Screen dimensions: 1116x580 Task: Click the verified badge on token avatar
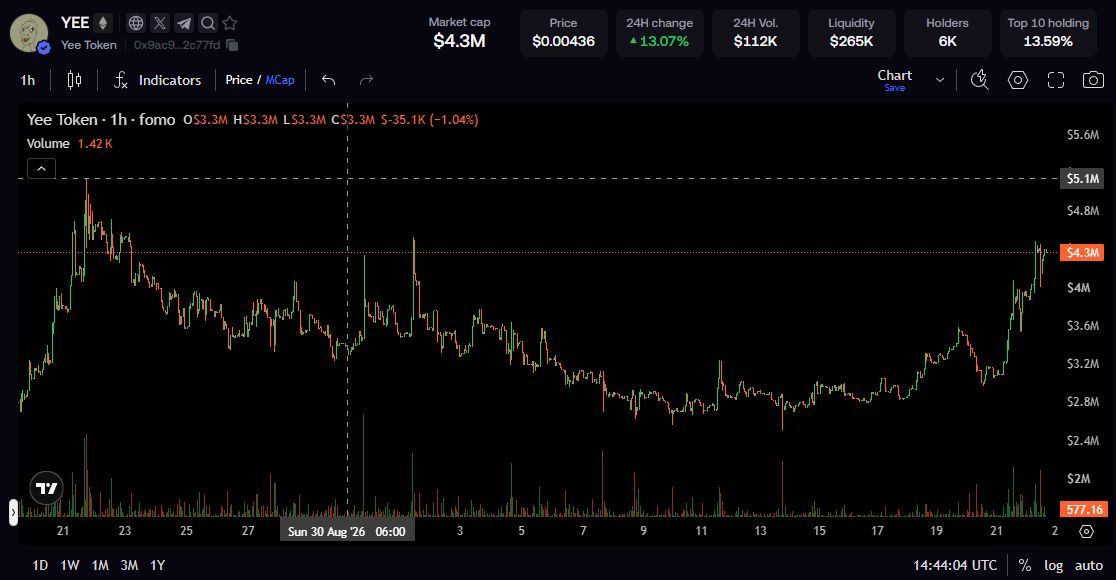[43, 48]
